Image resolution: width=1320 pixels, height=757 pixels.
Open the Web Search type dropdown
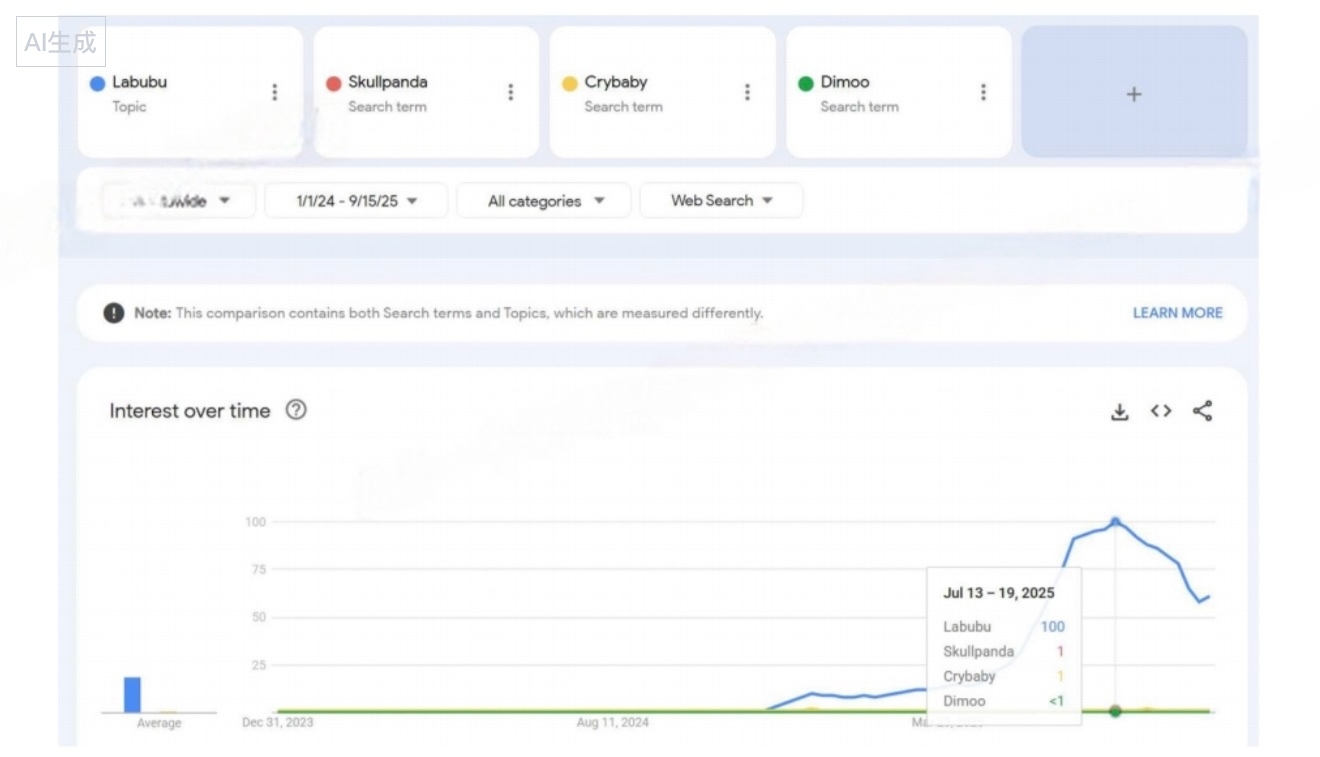tap(721, 201)
